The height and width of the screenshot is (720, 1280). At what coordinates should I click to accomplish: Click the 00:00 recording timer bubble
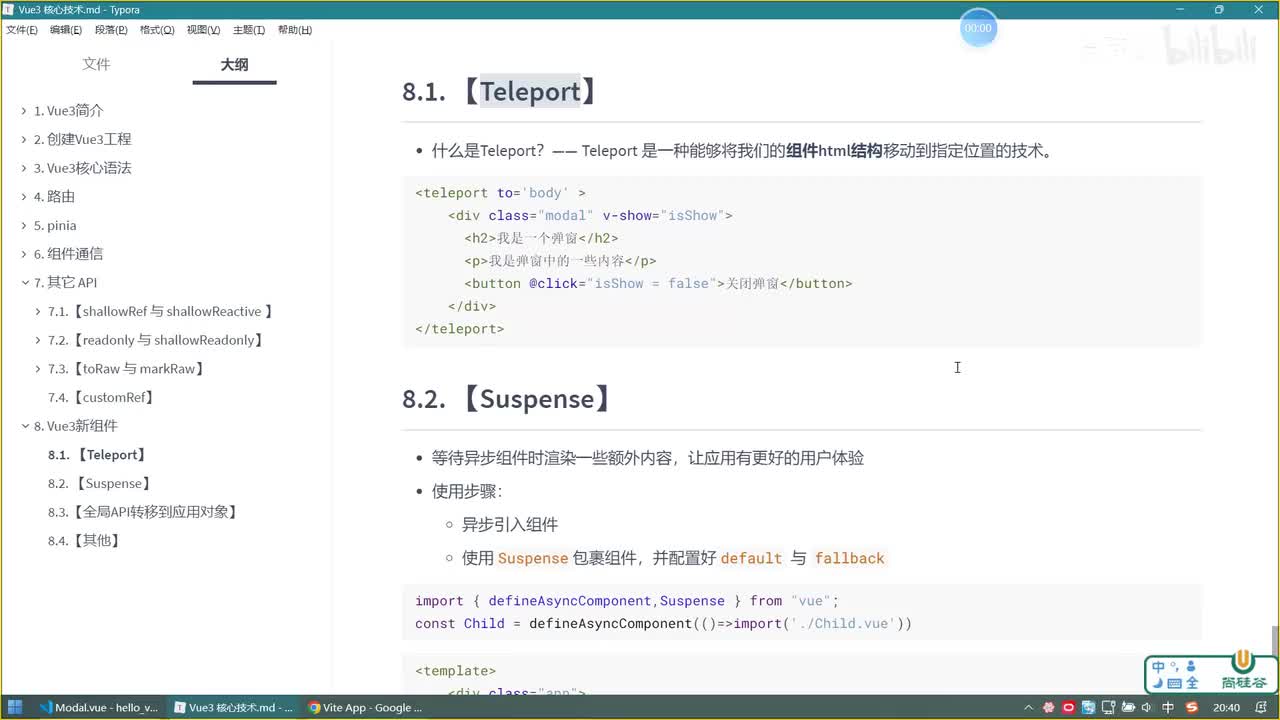[x=978, y=28]
